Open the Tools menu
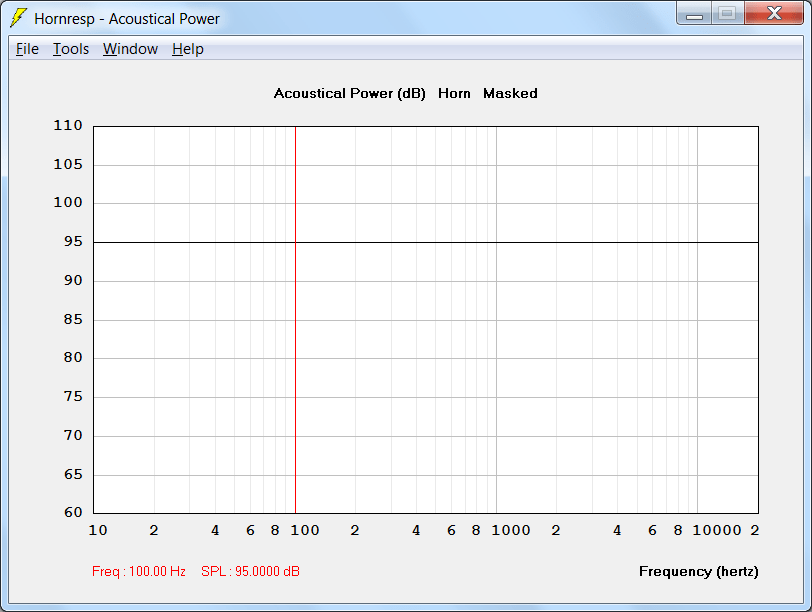This screenshot has width=812, height=612. click(x=71, y=49)
